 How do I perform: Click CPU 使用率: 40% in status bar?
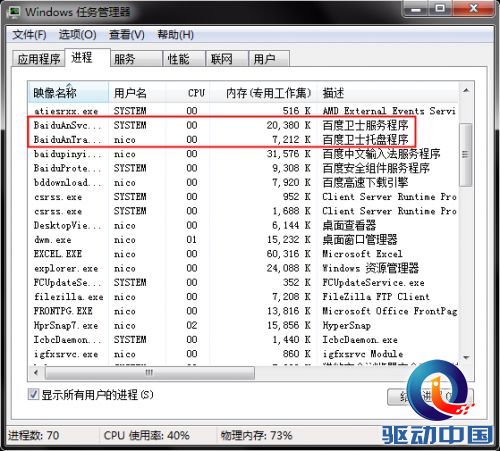tap(147, 435)
